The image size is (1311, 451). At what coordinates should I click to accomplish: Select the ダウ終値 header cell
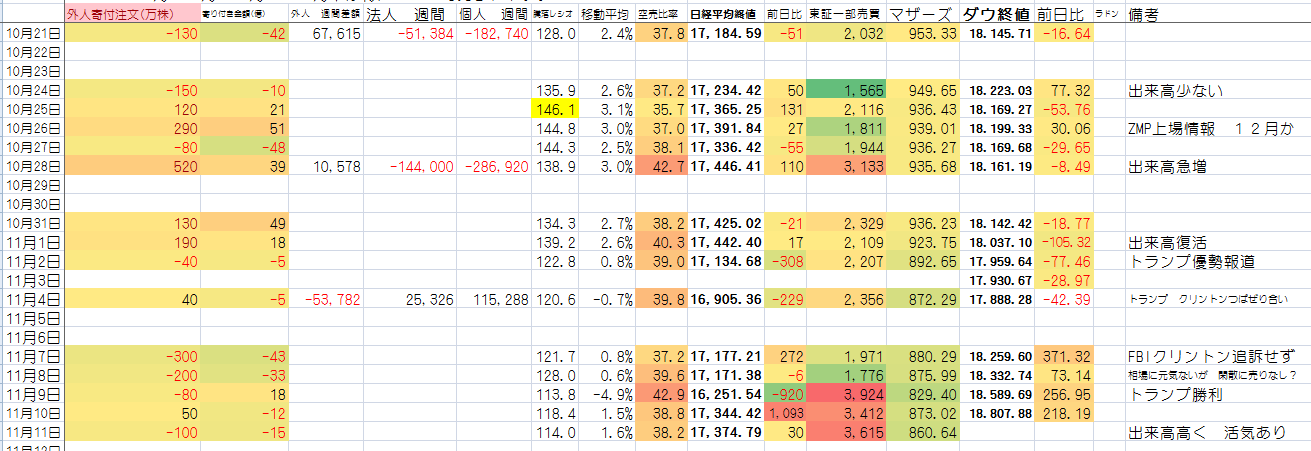coord(996,14)
